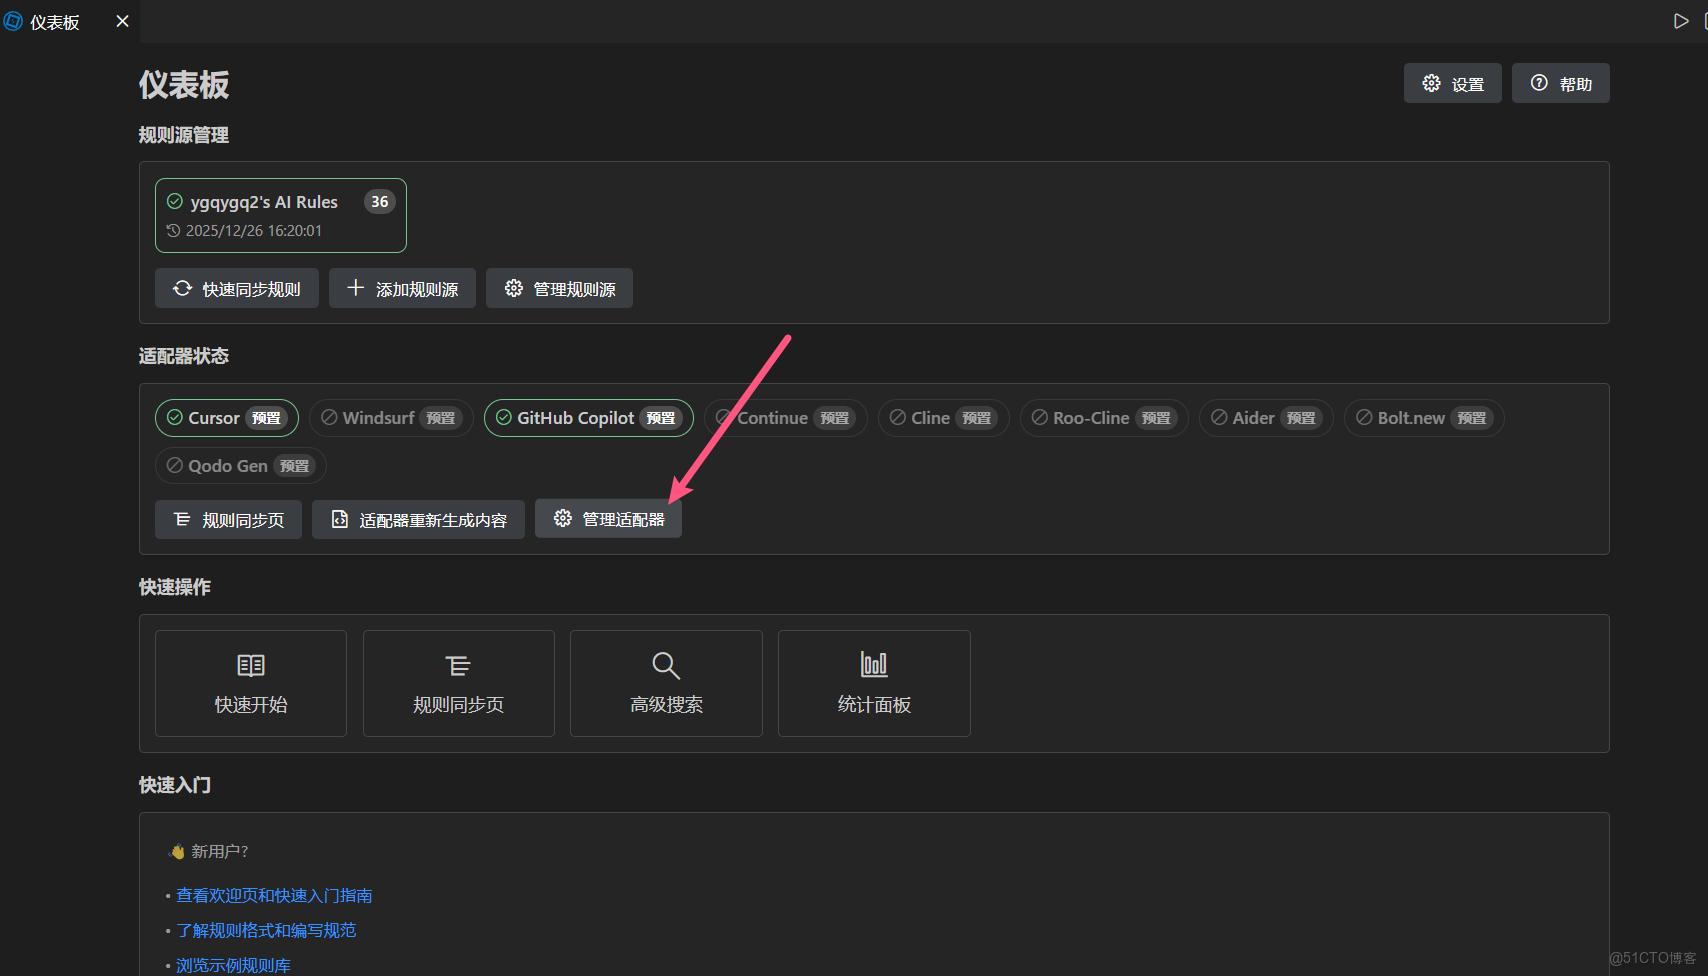Image resolution: width=1708 pixels, height=976 pixels.
Task: Click the run triangle icon in title bar
Action: pos(1681,21)
